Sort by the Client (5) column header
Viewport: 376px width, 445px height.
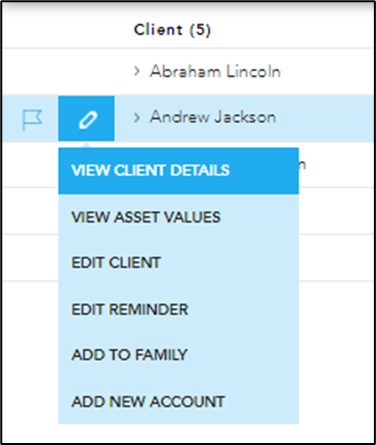[172, 30]
